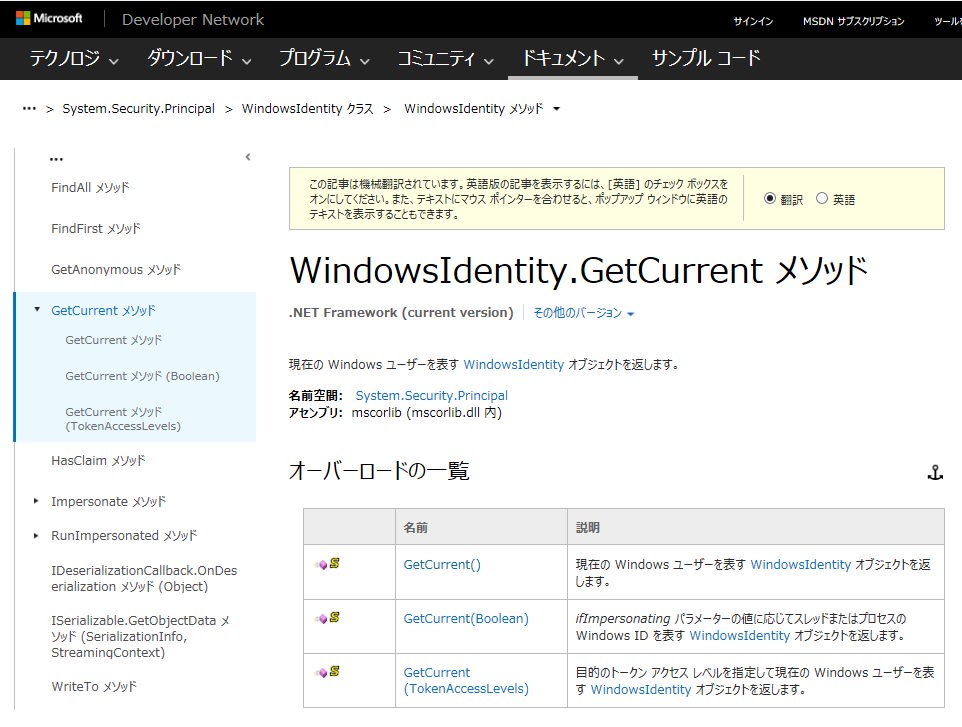The height and width of the screenshot is (727, 962).
Task: Open the その他のバージョン version dropdown
Action: [x=583, y=313]
